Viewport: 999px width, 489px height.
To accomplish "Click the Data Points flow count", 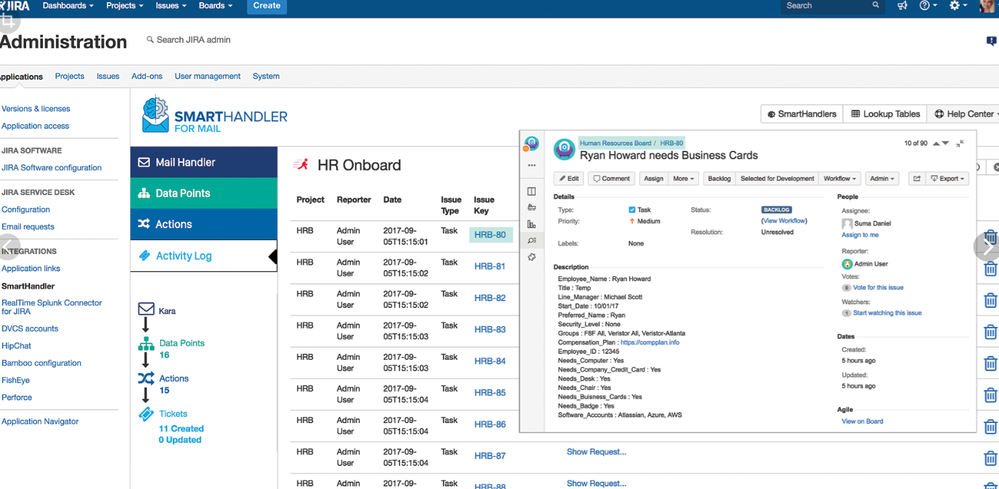I will [164, 355].
